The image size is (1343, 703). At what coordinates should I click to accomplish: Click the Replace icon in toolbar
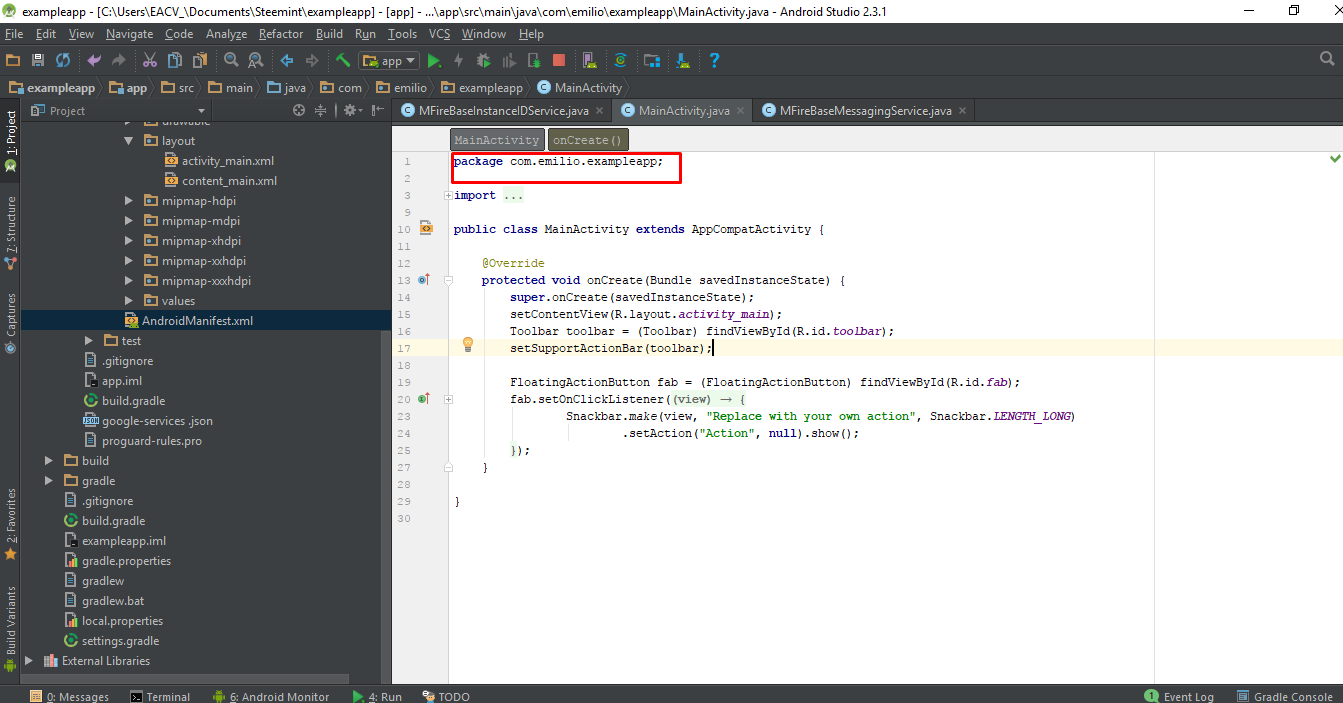pyautogui.click(x=255, y=61)
